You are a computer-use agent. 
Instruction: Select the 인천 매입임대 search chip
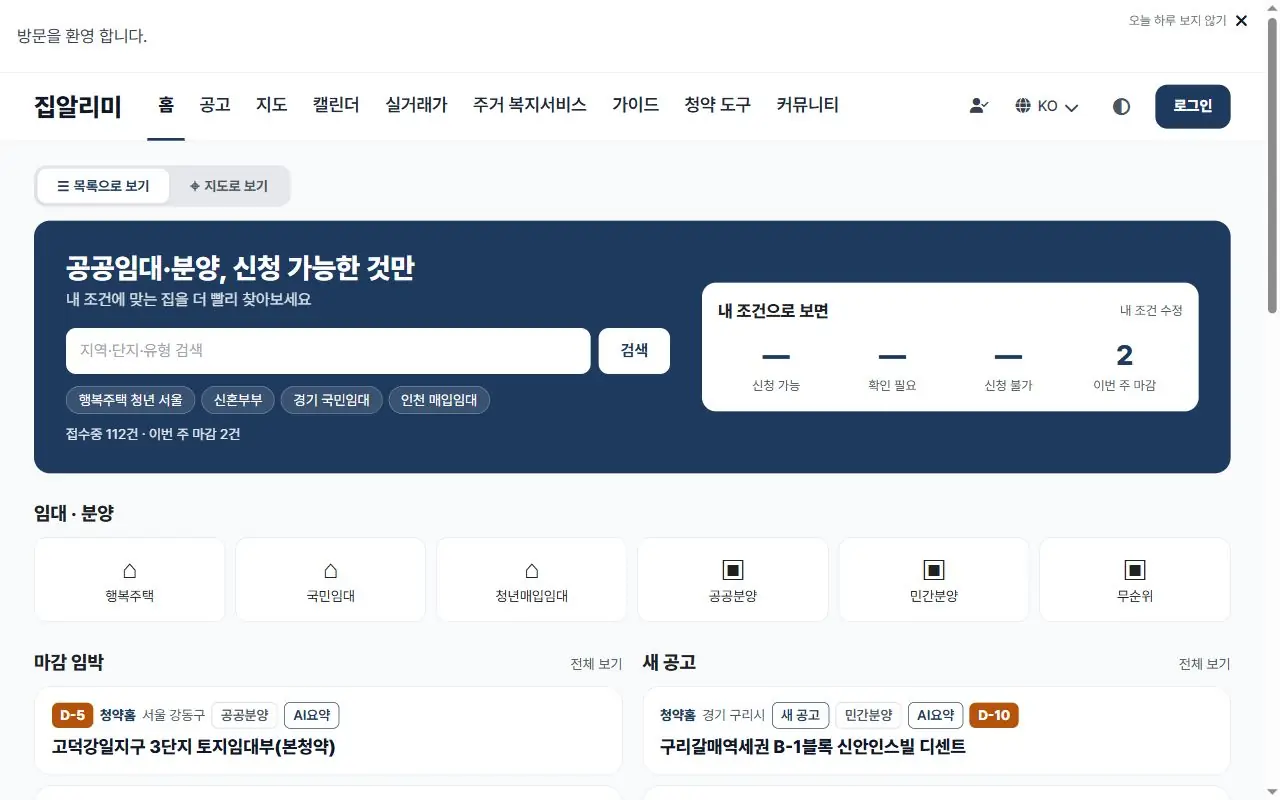point(439,401)
